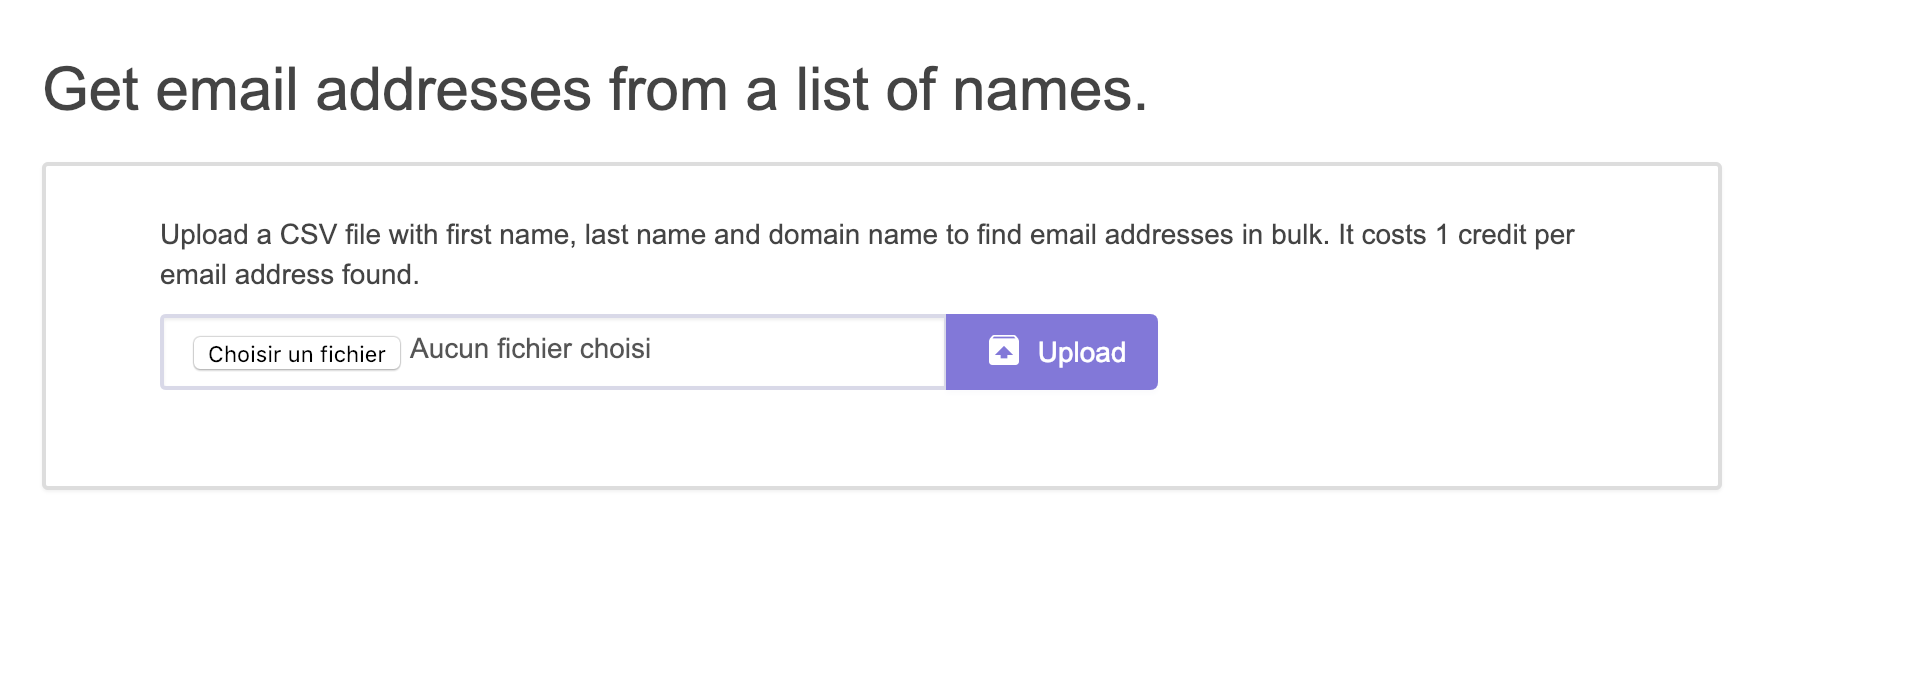Click the word 'Get' in the heading
This screenshot has width=1932, height=676.
tap(91, 90)
